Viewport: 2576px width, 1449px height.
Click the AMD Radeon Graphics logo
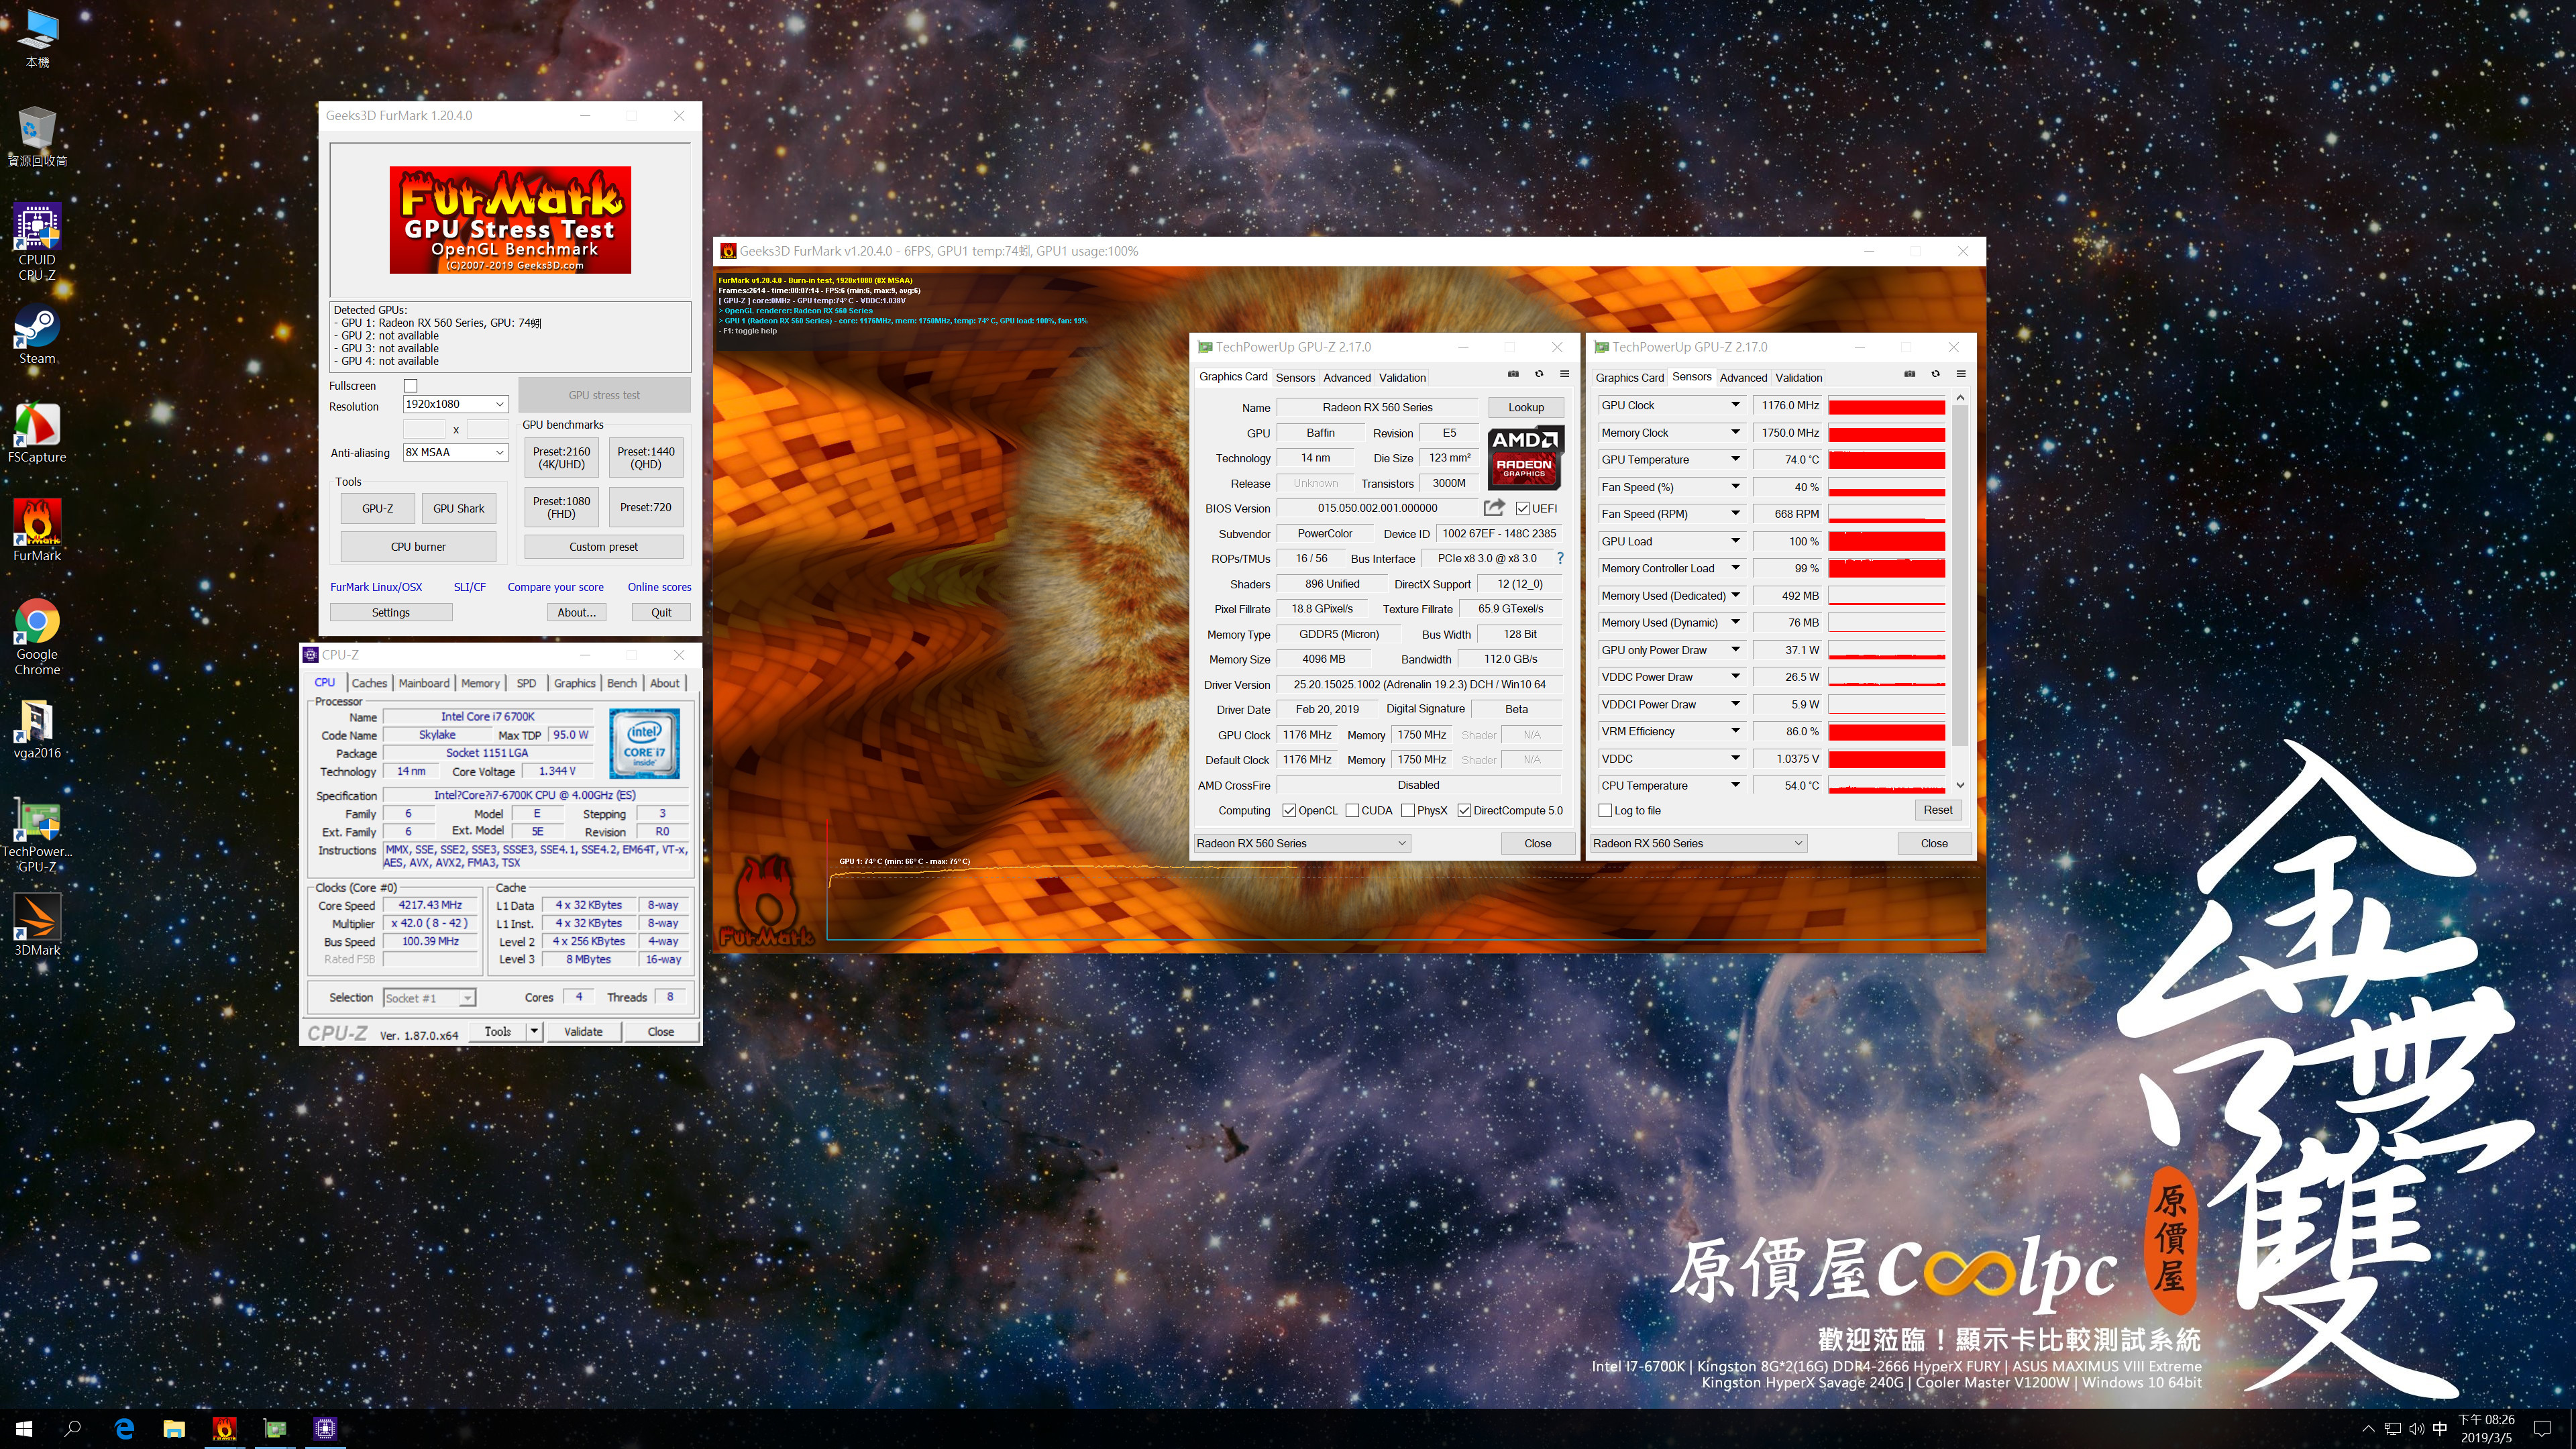tap(1524, 458)
